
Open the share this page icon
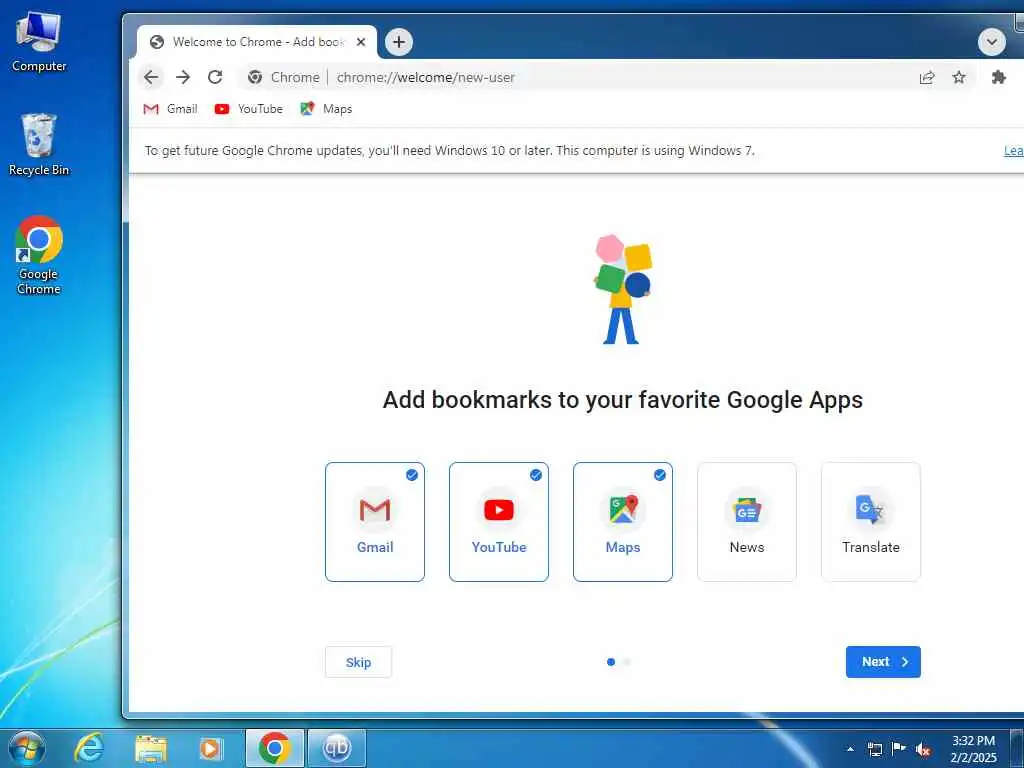pyautogui.click(x=927, y=78)
